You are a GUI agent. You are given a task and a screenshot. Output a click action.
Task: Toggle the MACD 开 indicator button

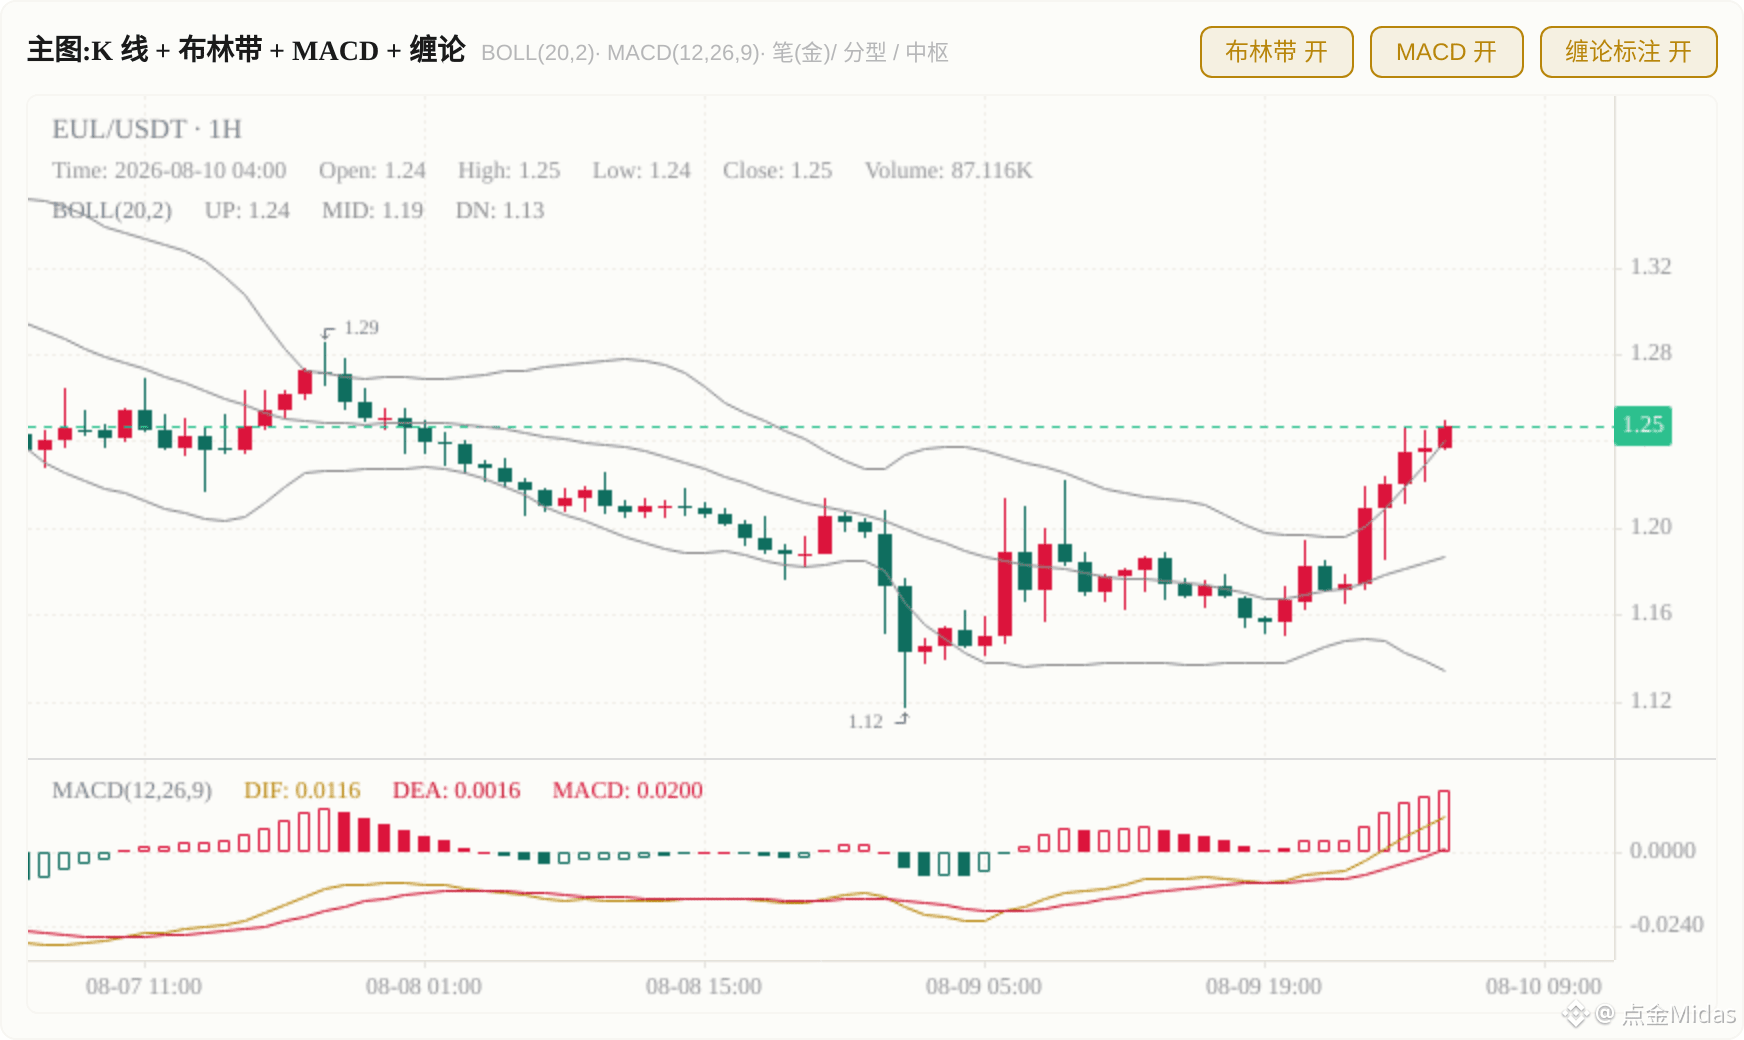[1446, 52]
